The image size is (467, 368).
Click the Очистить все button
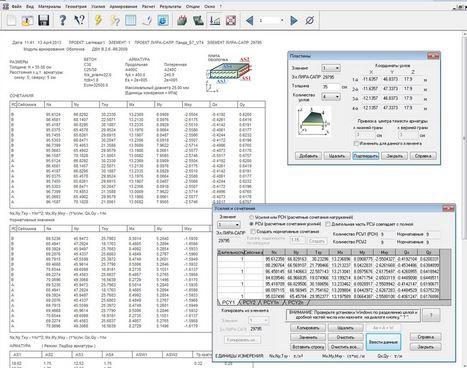coord(345,347)
